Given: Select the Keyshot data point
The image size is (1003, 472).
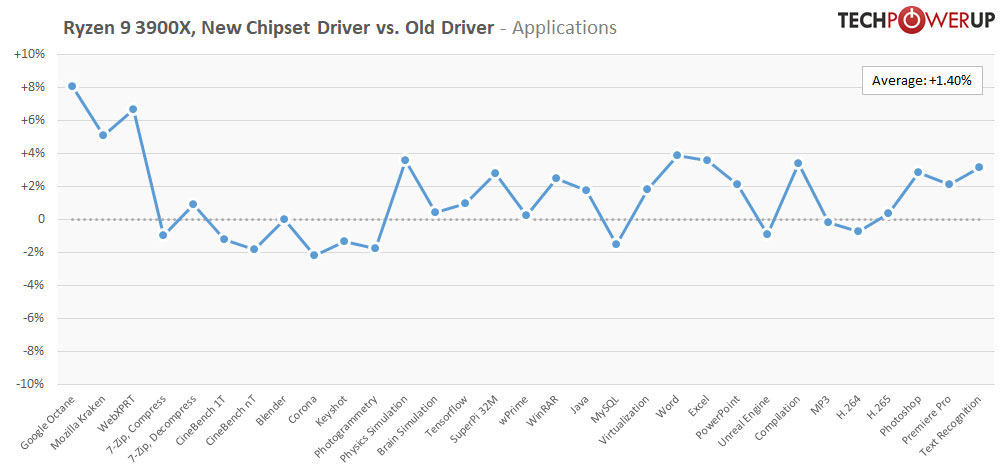Looking at the screenshot, I should coord(344,241).
